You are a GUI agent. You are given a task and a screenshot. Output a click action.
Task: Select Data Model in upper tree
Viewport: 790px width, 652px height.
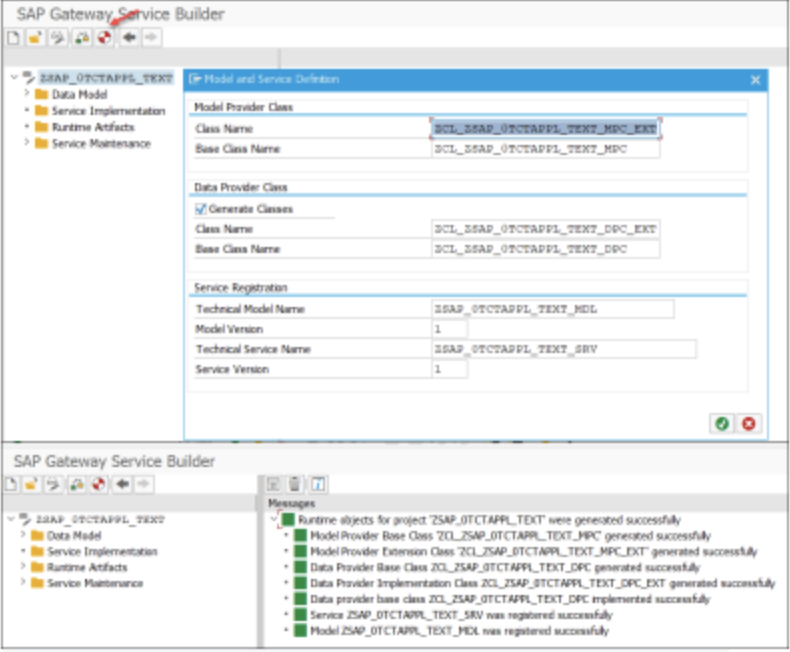click(x=80, y=94)
